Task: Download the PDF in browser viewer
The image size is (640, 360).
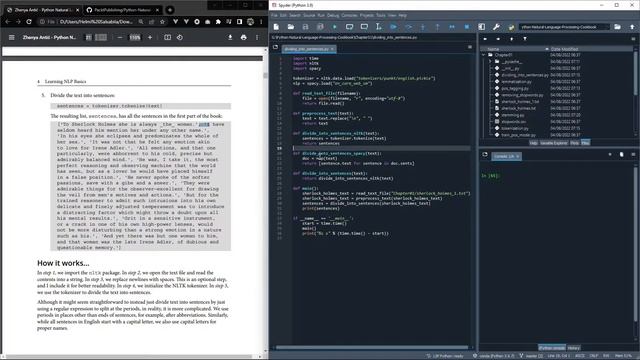Action: click(x=230, y=38)
